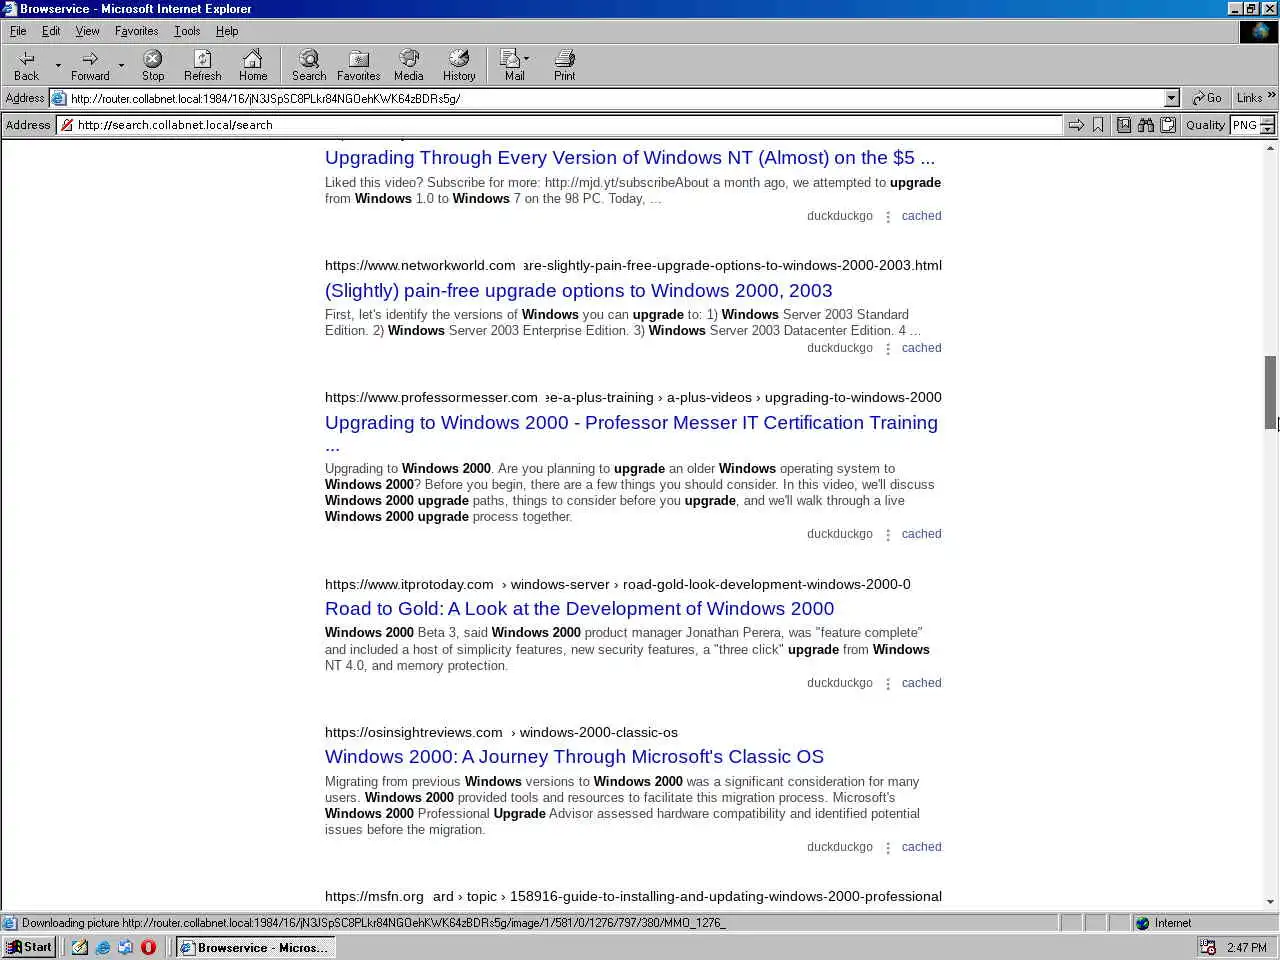Viewport: 1280px width, 960px height.
Task: Open the three-dot menu for the itprotoday result
Action: coord(887,684)
